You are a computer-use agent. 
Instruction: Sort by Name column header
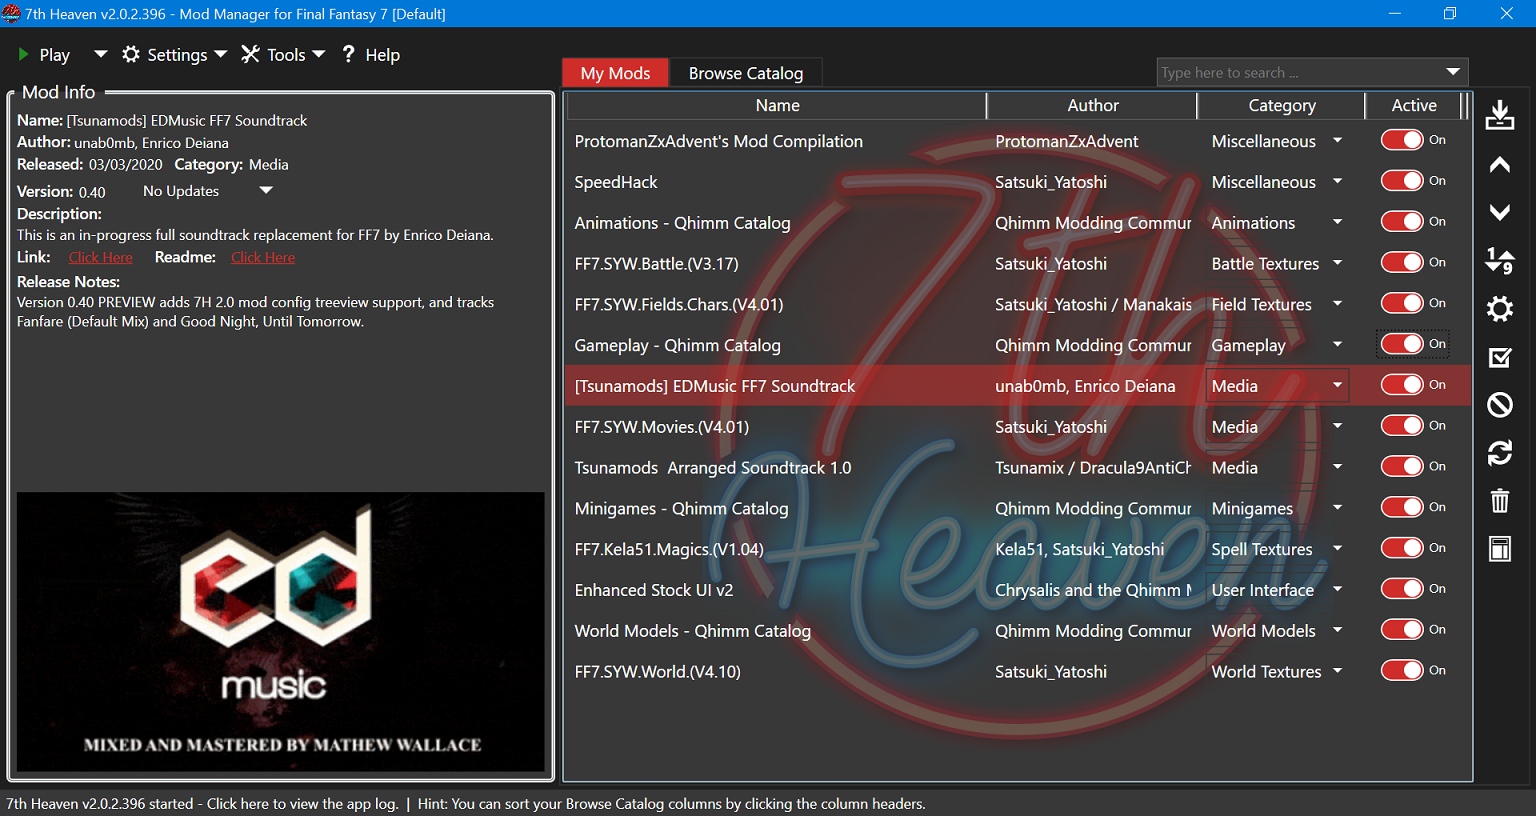(777, 105)
